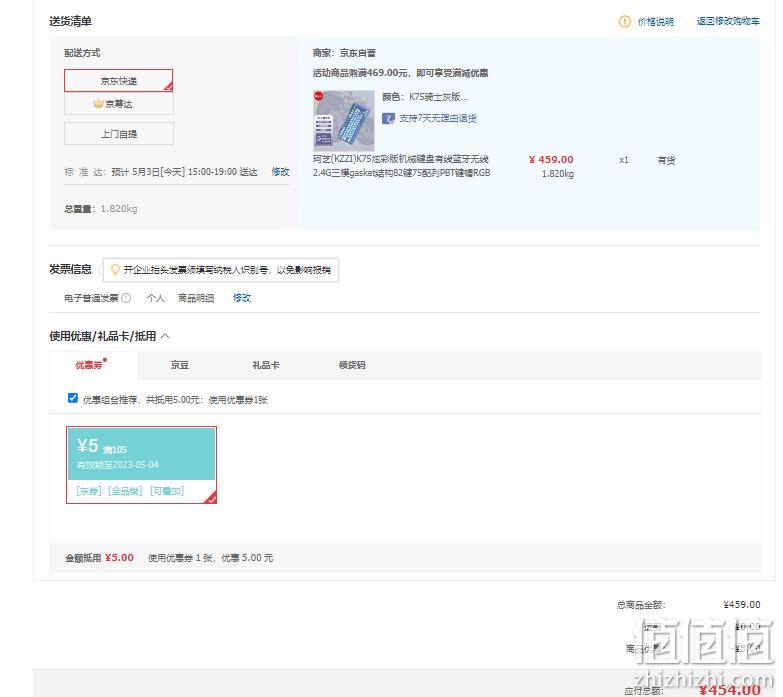Click info icon next to 电子普通发票
The width and height of the screenshot is (783, 697).
(126, 298)
